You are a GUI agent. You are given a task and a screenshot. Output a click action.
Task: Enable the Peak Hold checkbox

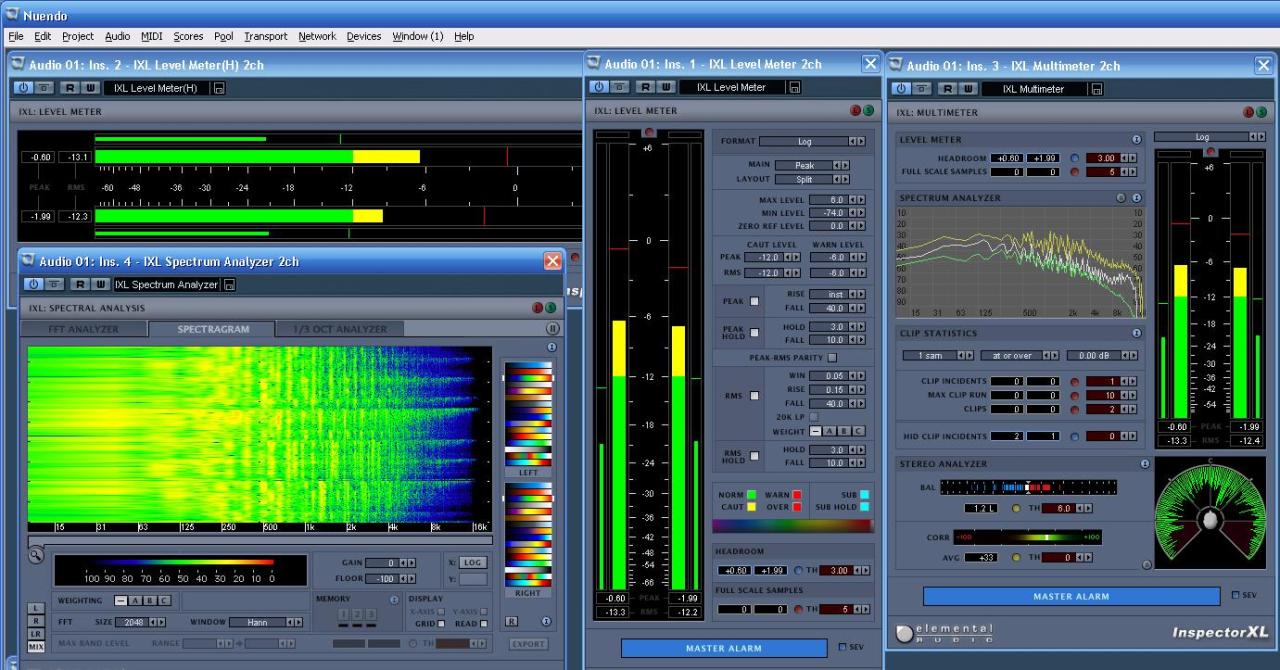coord(755,333)
